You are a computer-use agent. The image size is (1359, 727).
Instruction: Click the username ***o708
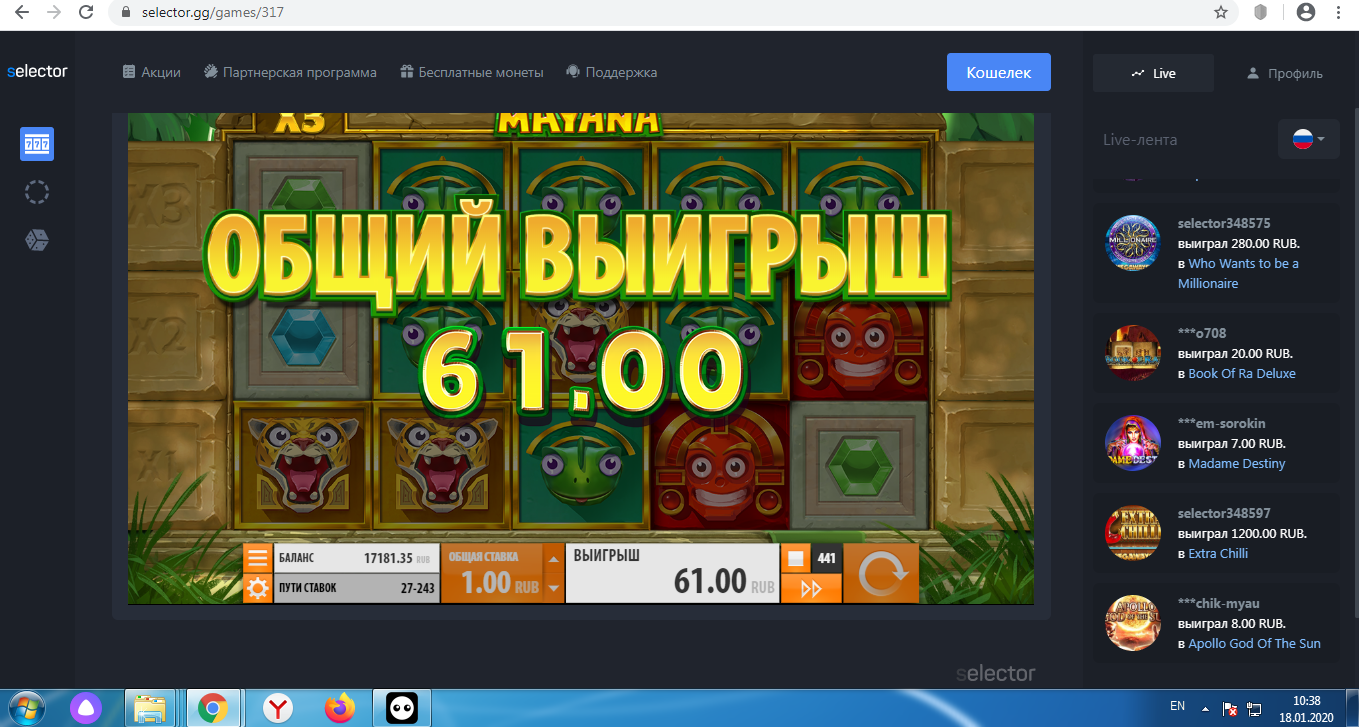(1202, 333)
